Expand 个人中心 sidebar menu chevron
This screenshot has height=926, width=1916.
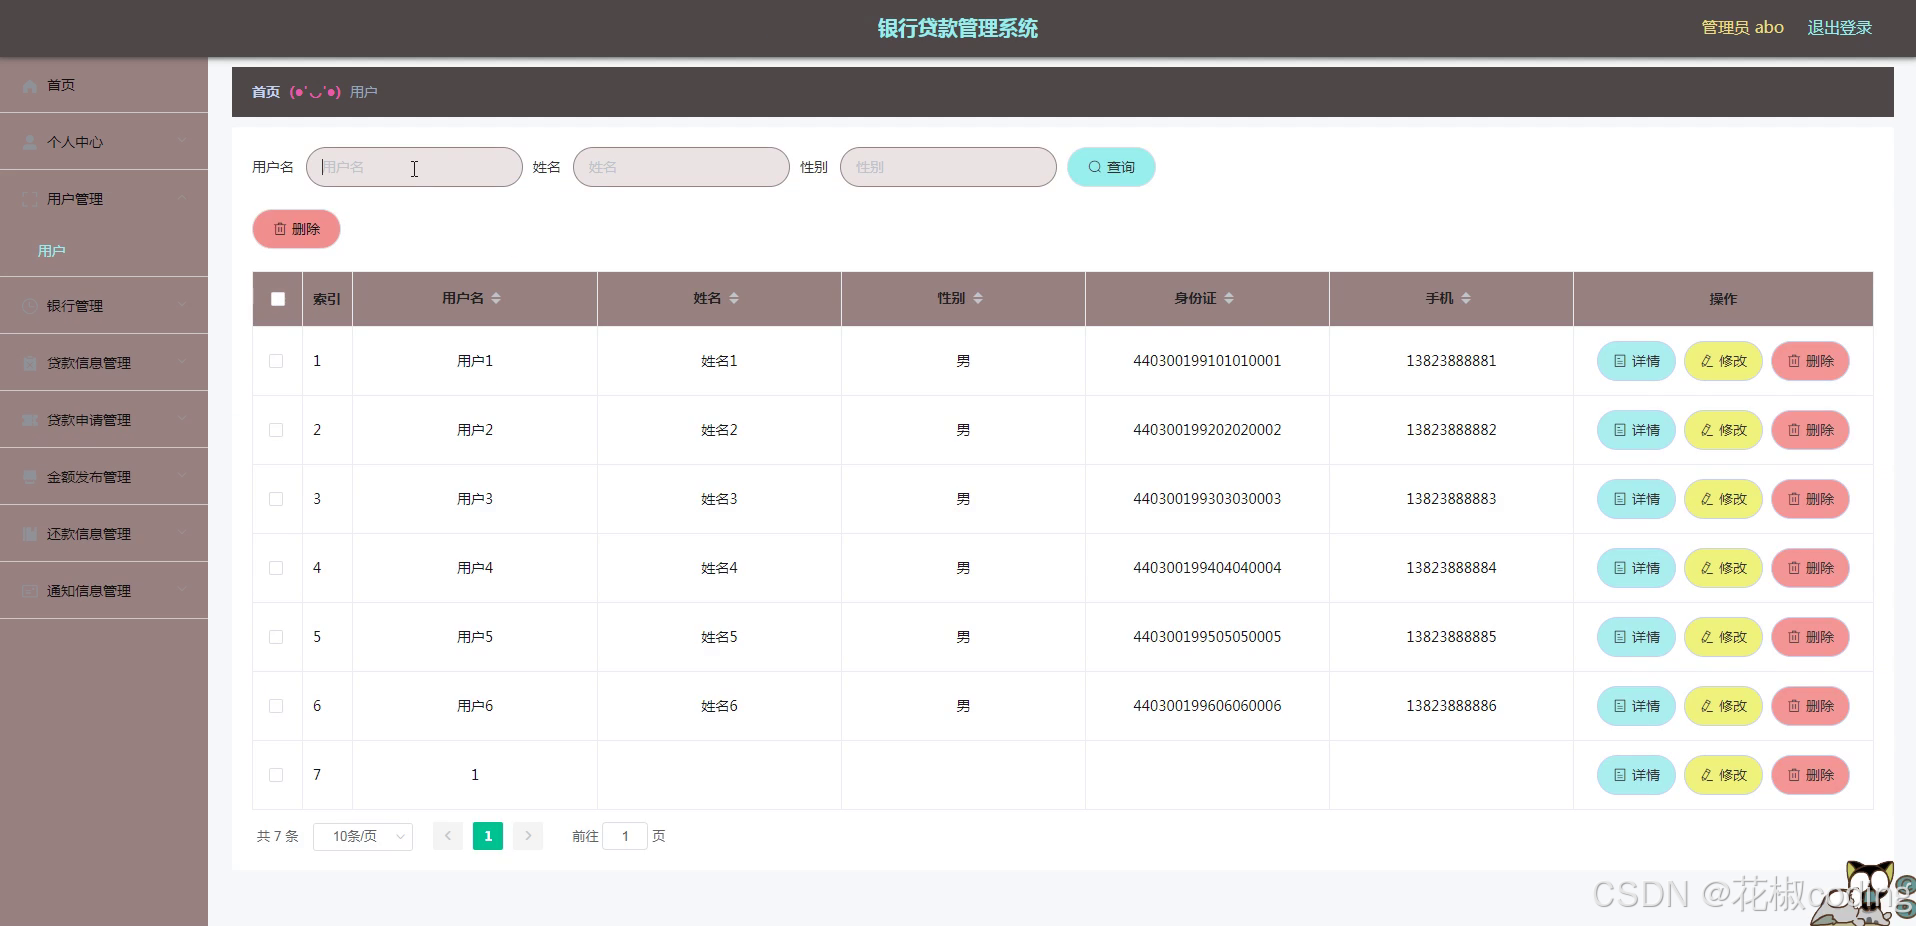[x=182, y=142]
